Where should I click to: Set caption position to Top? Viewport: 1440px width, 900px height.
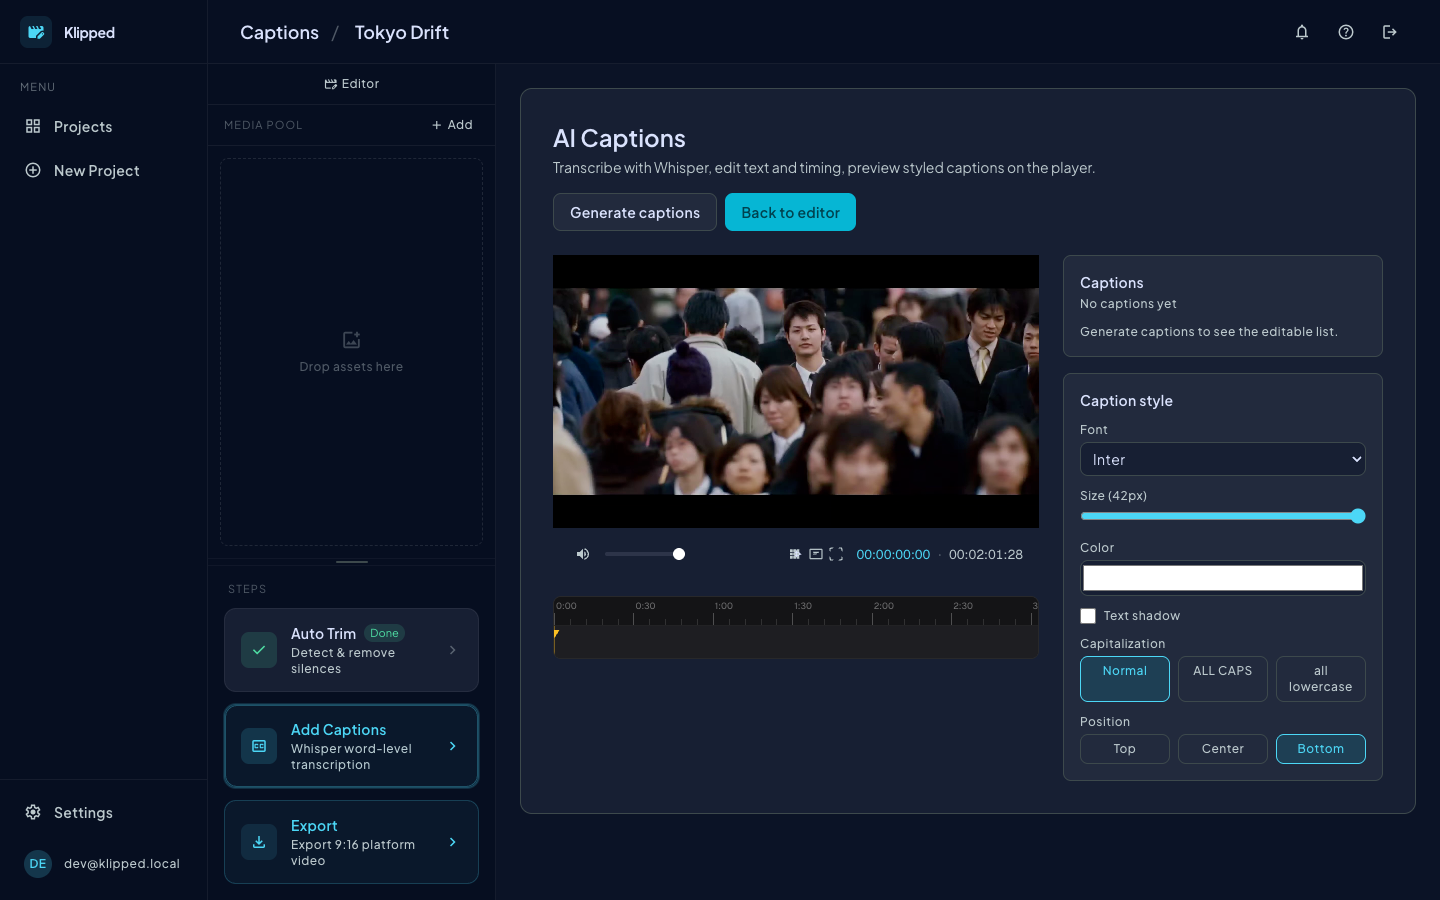coord(1125,749)
